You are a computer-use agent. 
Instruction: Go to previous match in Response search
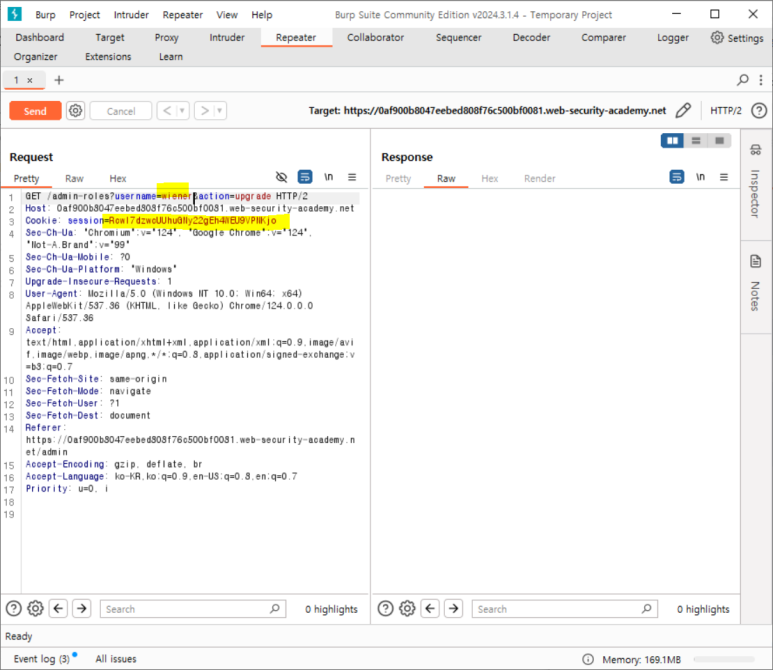[430, 609]
